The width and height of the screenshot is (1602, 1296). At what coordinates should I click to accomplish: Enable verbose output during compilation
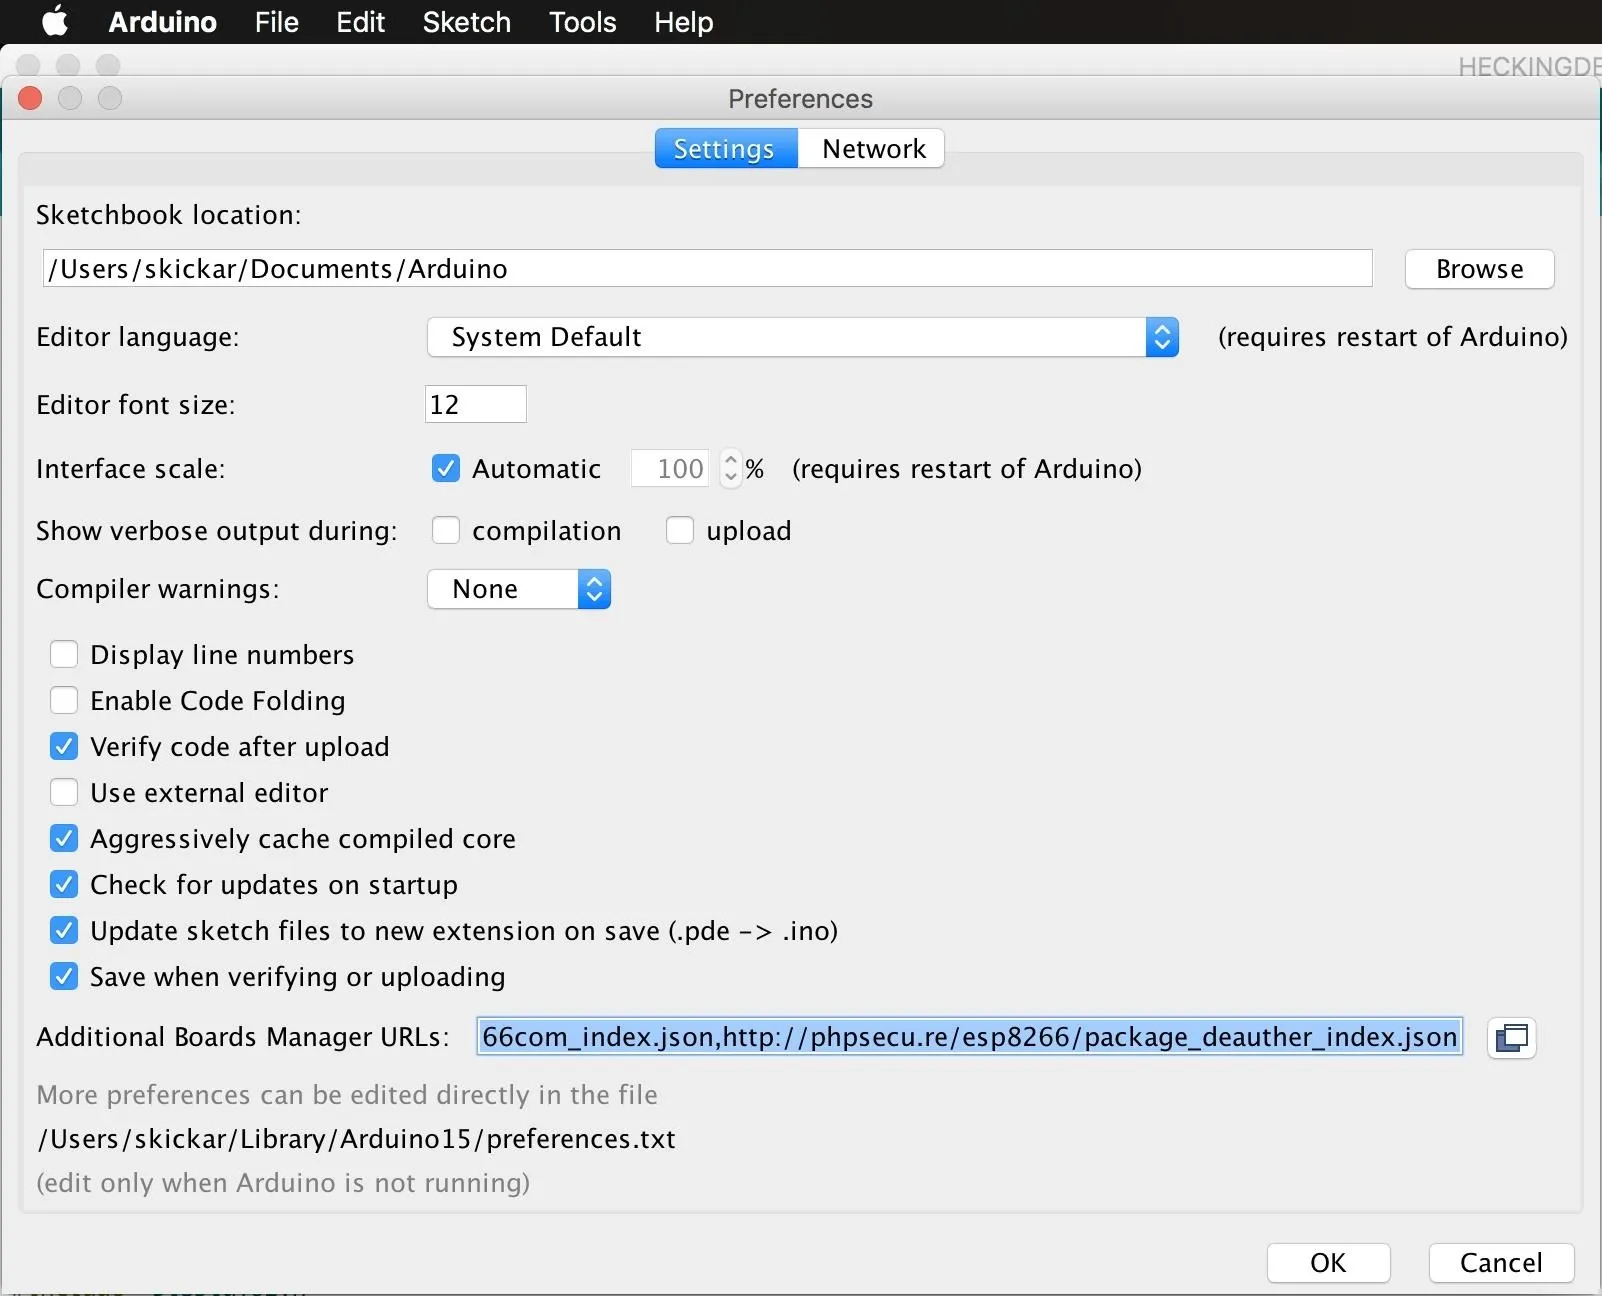click(446, 530)
